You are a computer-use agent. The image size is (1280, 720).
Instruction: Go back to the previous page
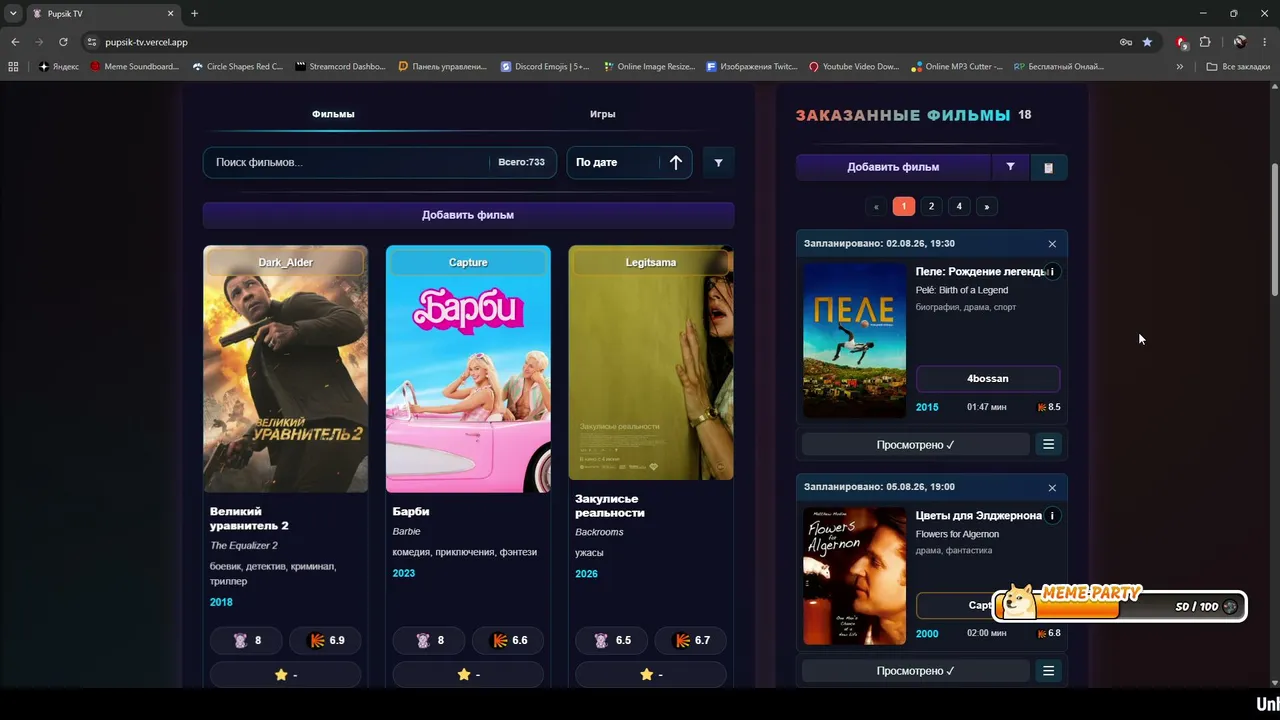[x=15, y=42]
